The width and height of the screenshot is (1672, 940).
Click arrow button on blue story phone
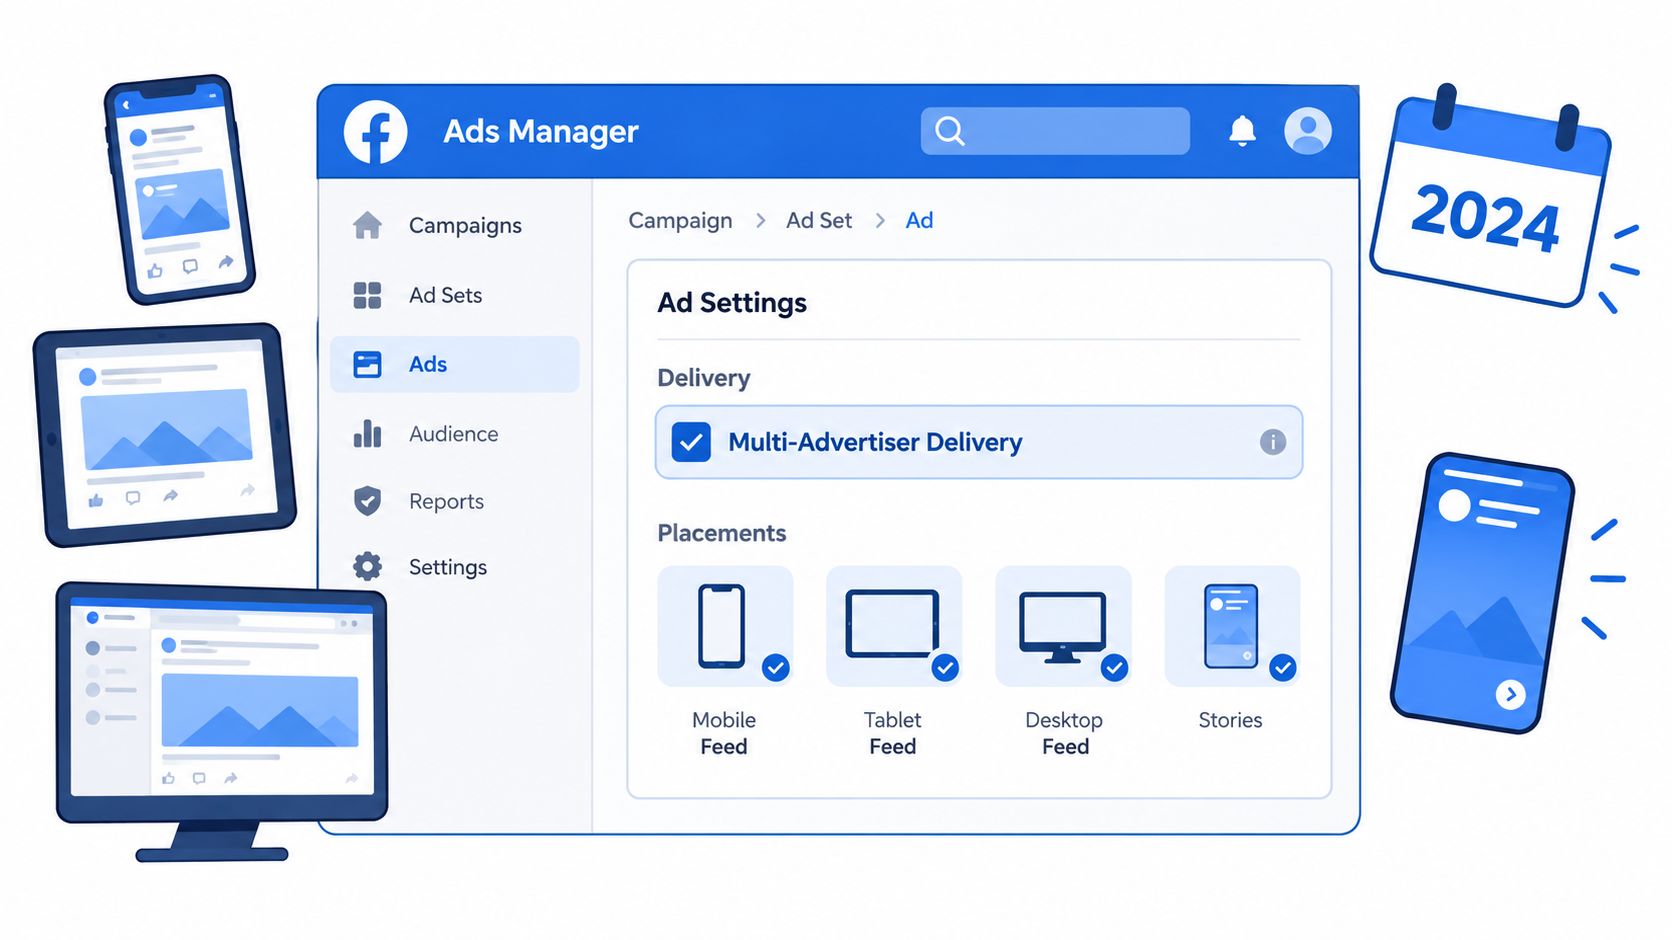point(1510,694)
